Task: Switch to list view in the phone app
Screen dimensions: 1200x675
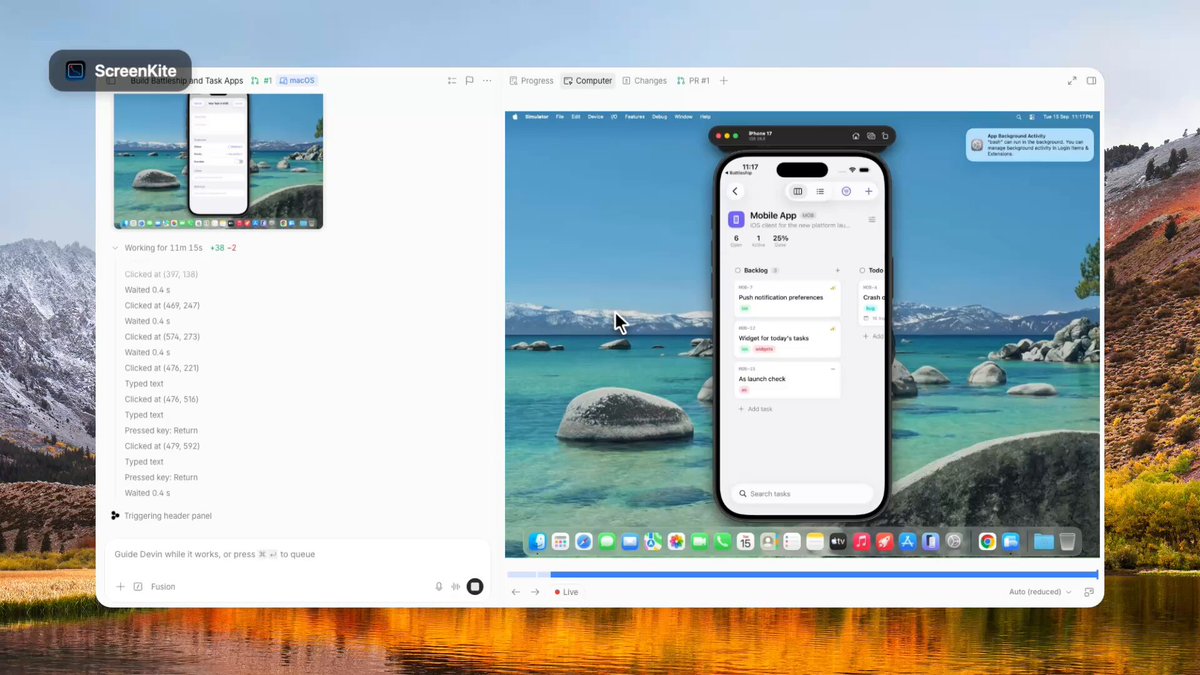Action: coord(820,191)
